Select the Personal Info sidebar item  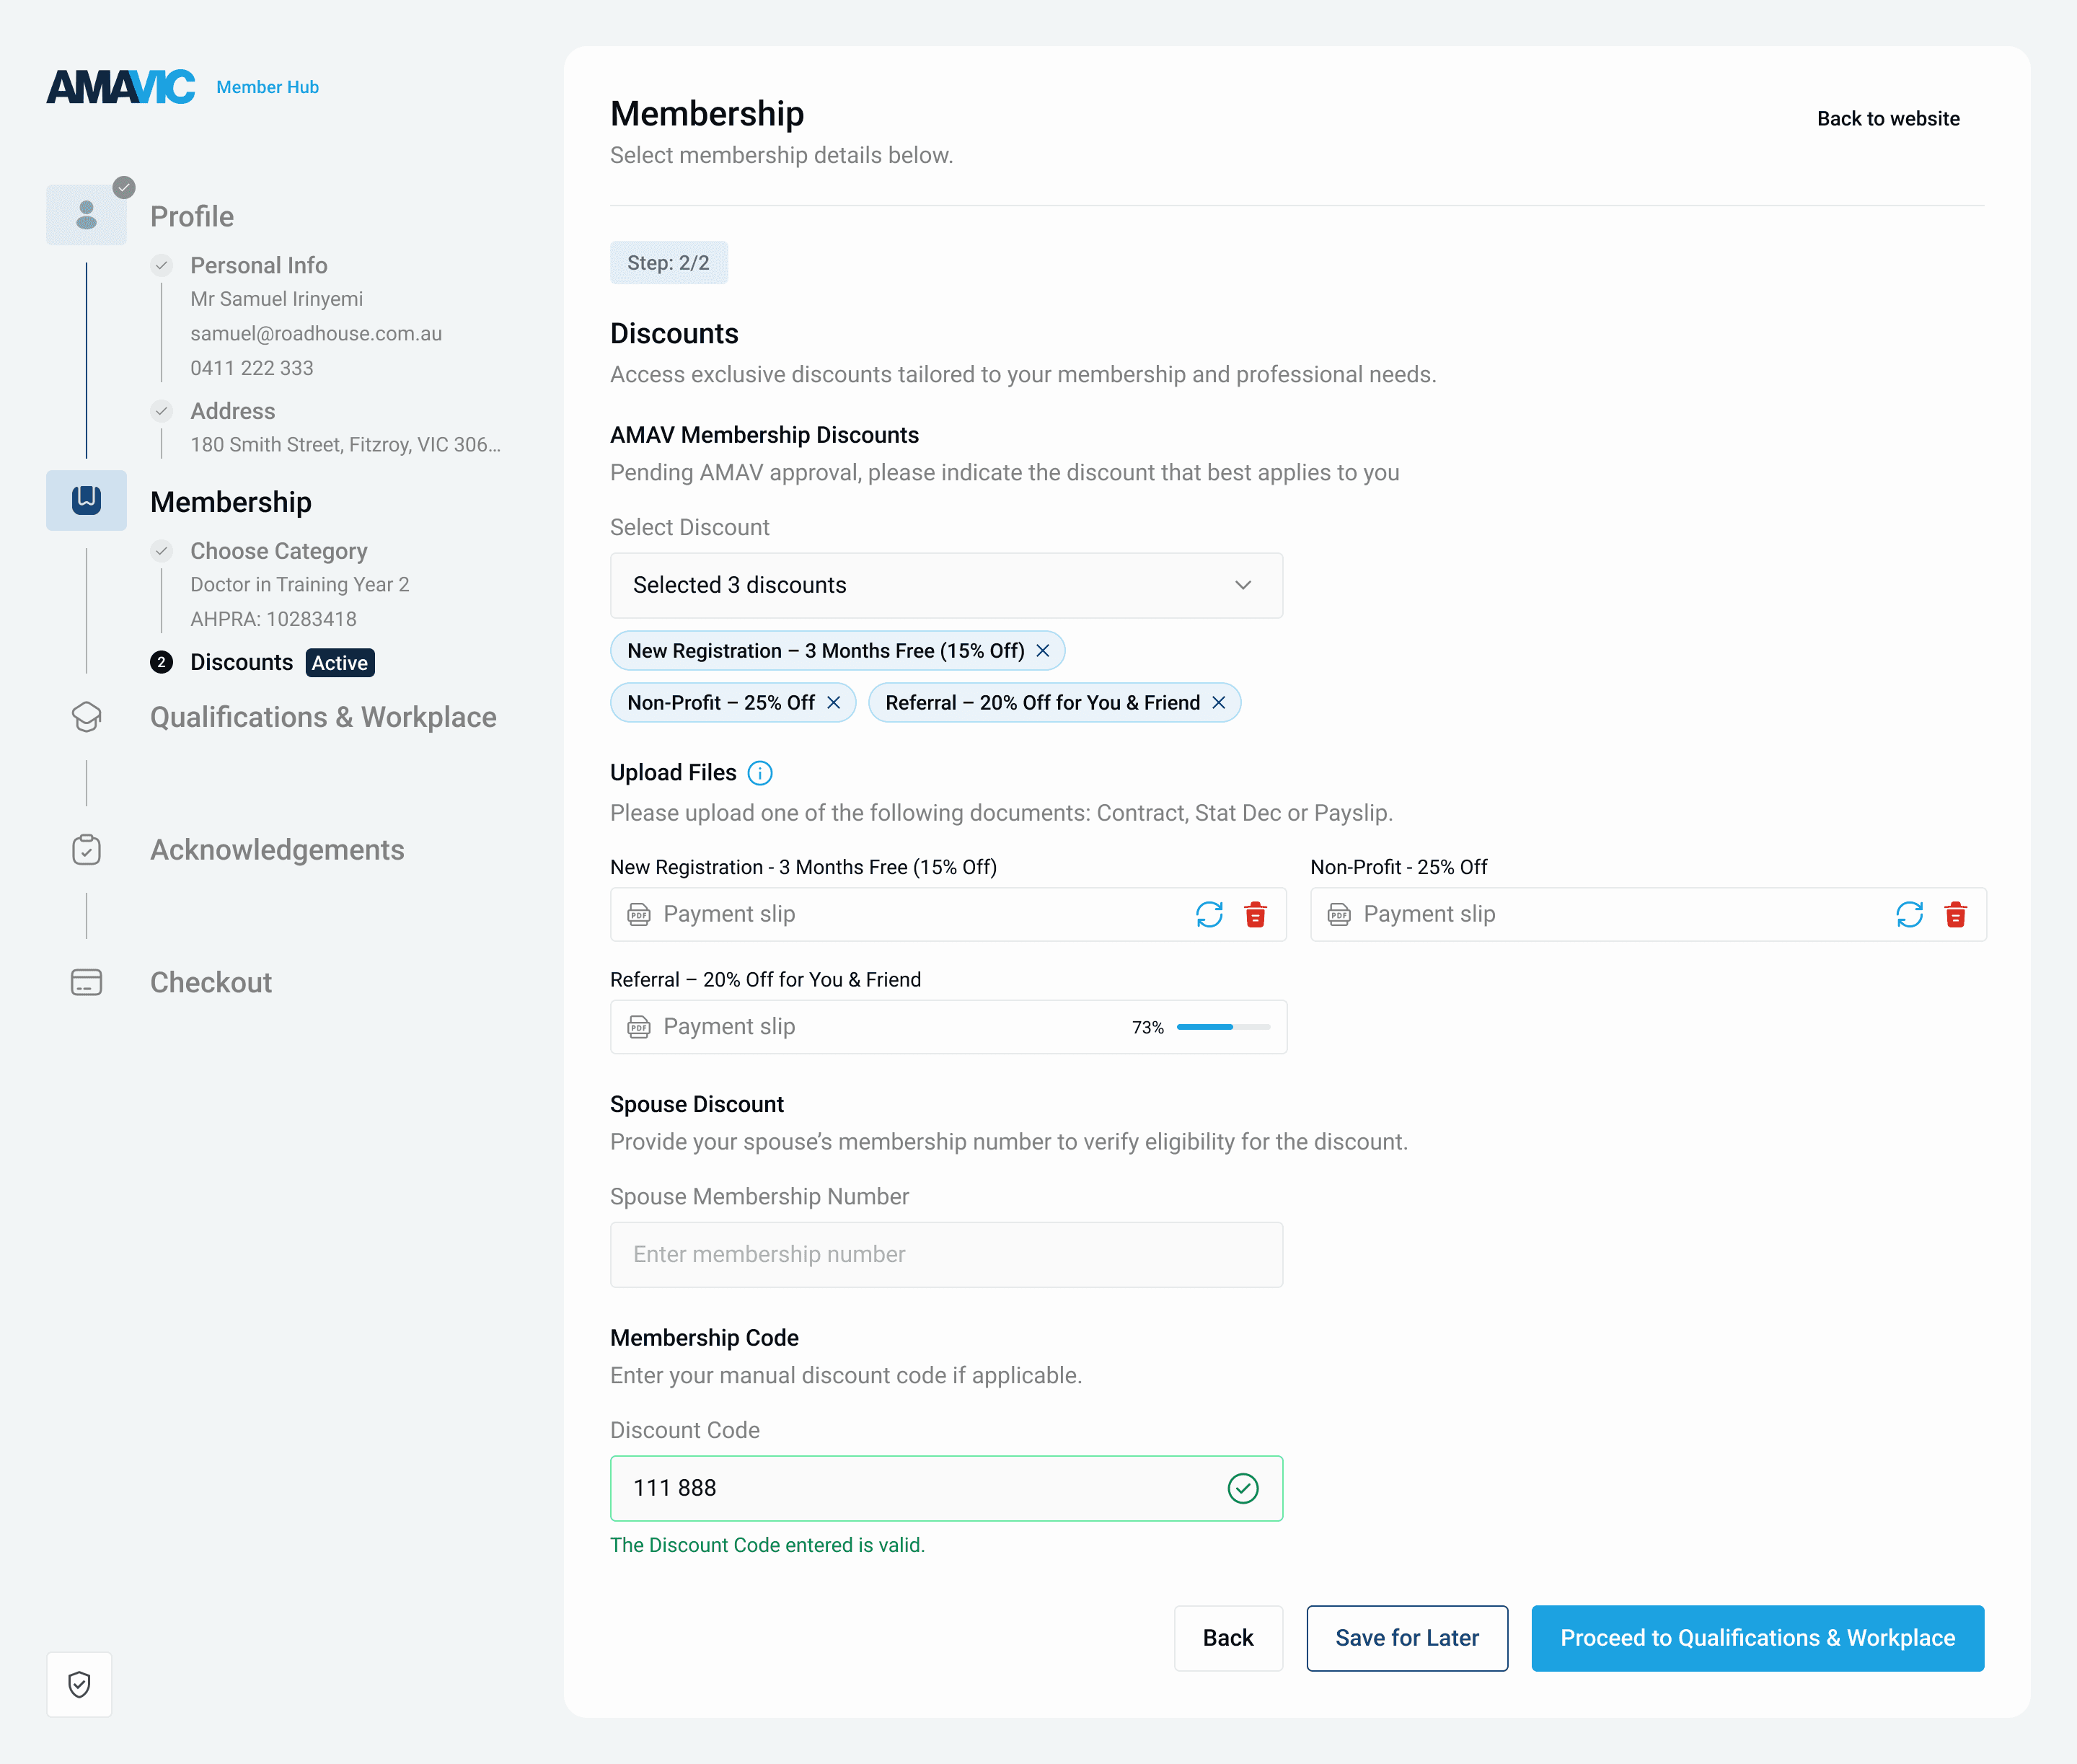point(258,265)
